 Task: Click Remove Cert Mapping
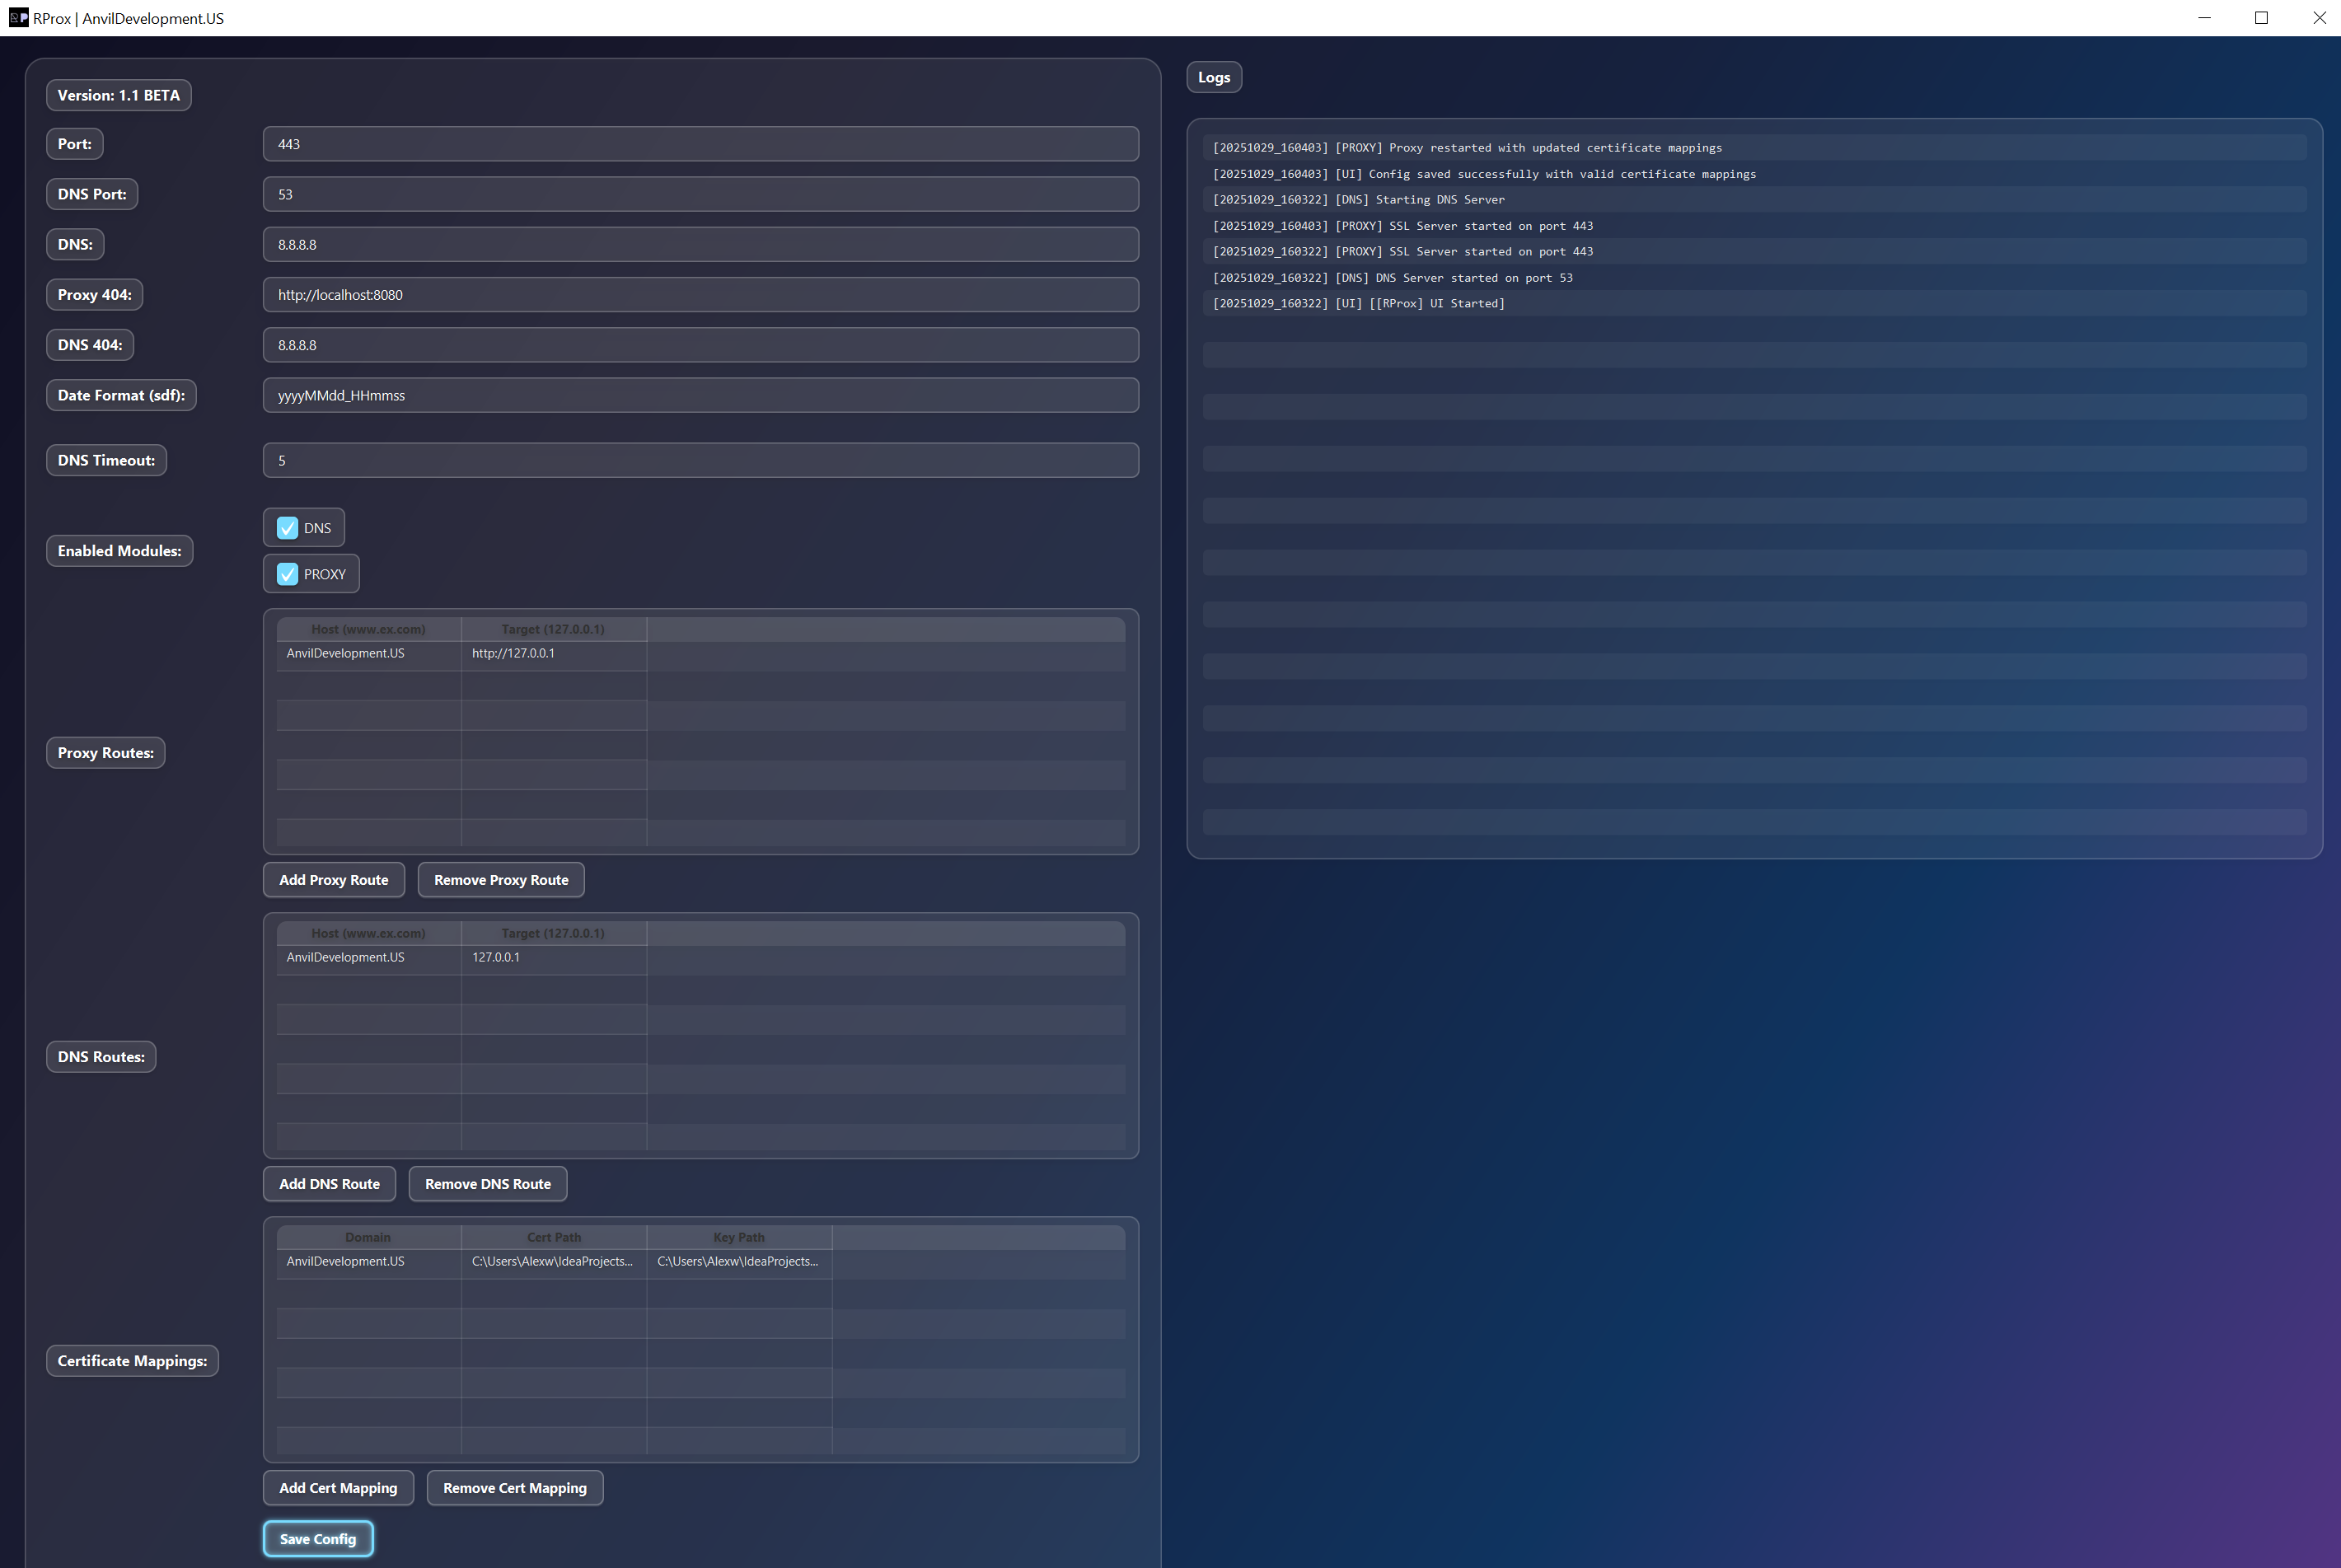[515, 1488]
